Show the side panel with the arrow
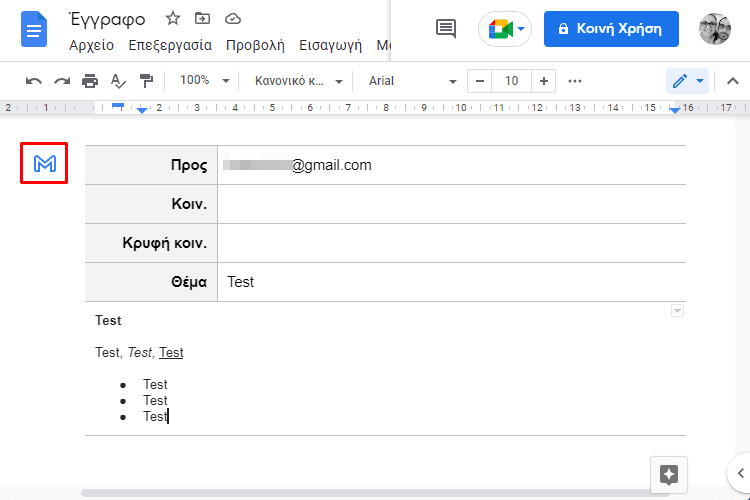This screenshot has width=750, height=500. point(740,473)
